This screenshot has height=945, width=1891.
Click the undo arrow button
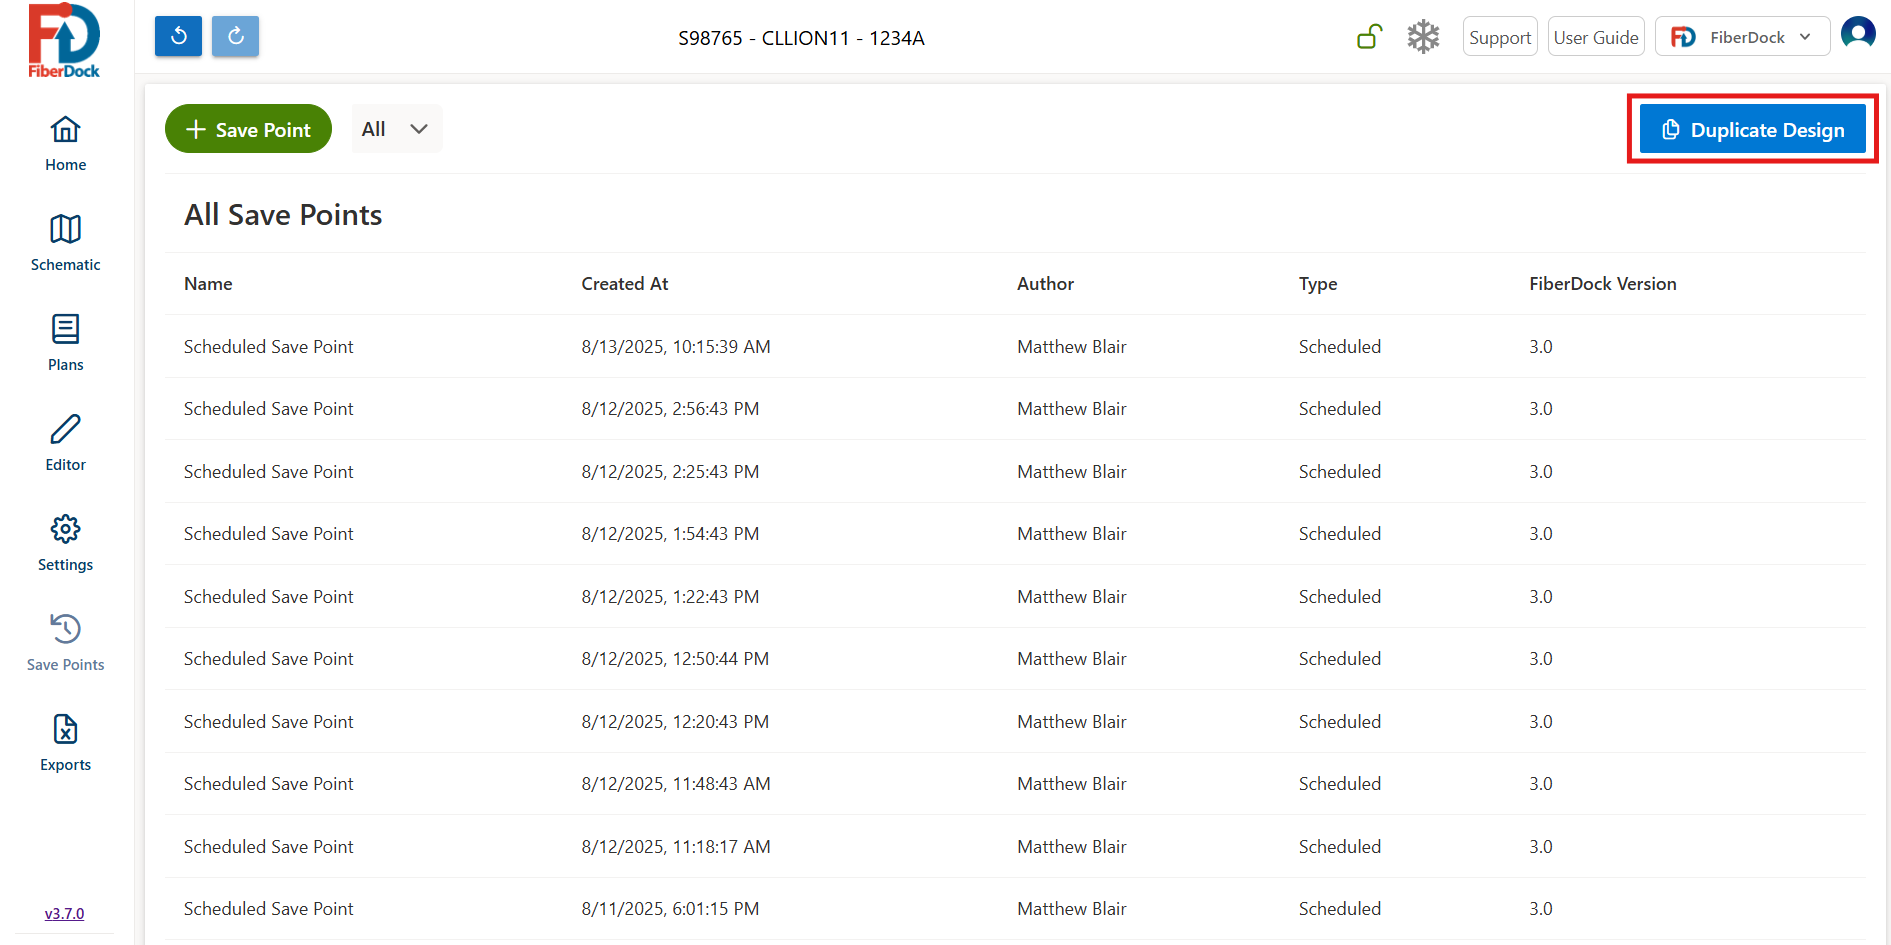pyautogui.click(x=178, y=37)
